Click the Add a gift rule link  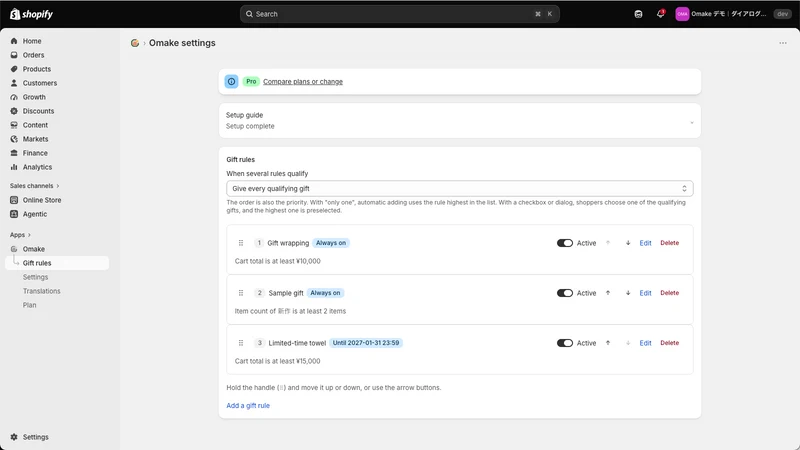(x=248, y=406)
